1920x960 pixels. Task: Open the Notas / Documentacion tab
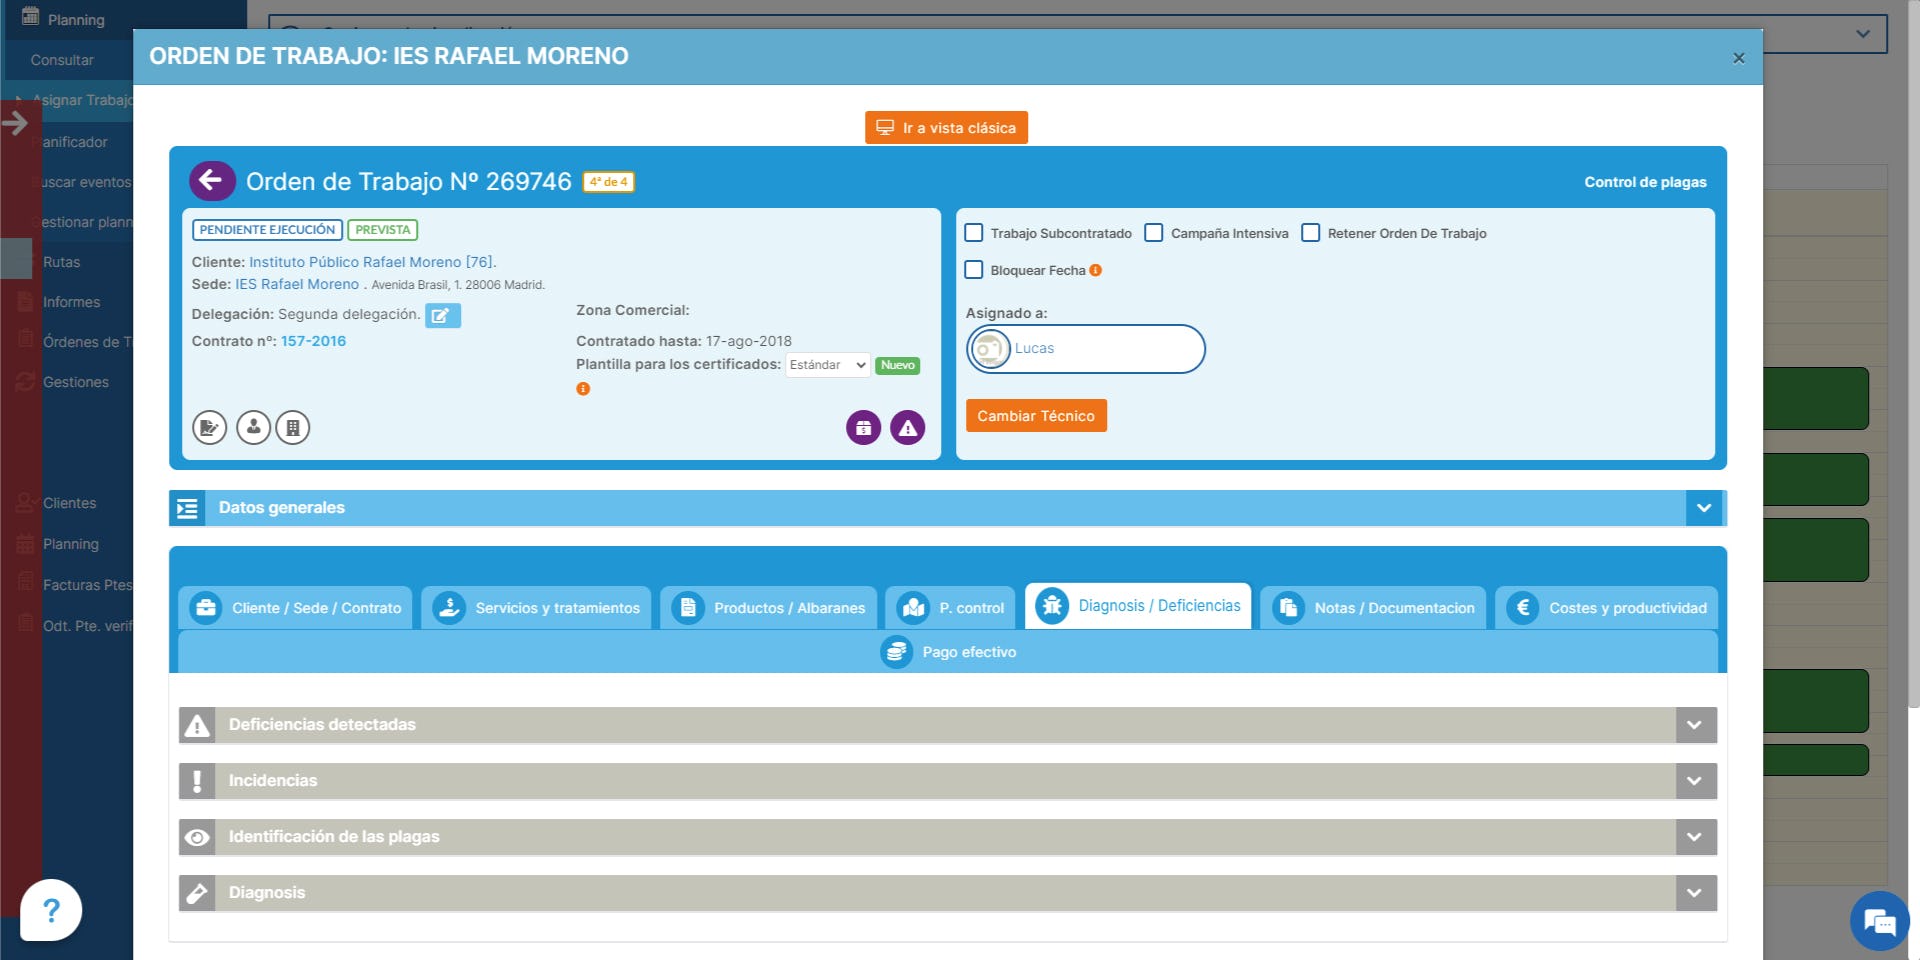pyautogui.click(x=1373, y=608)
